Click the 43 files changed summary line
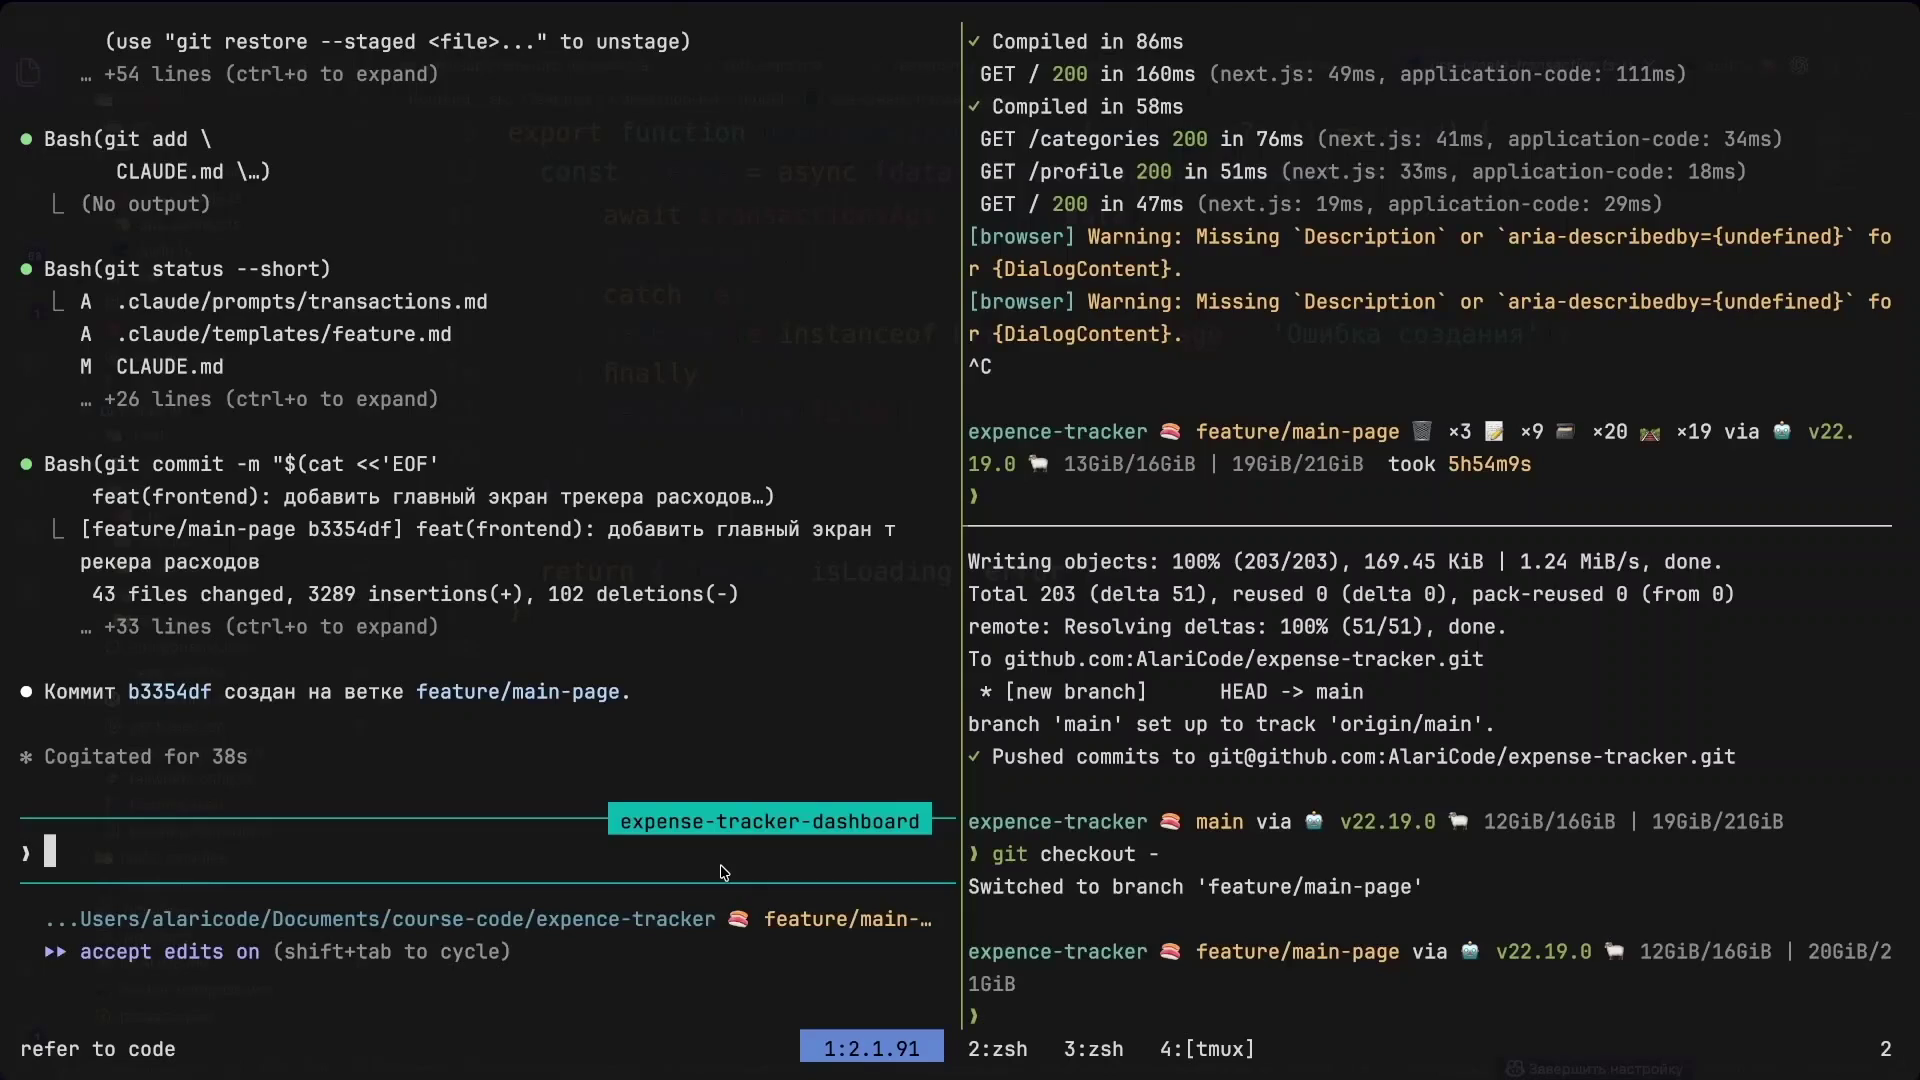The image size is (1920, 1080). [x=416, y=594]
